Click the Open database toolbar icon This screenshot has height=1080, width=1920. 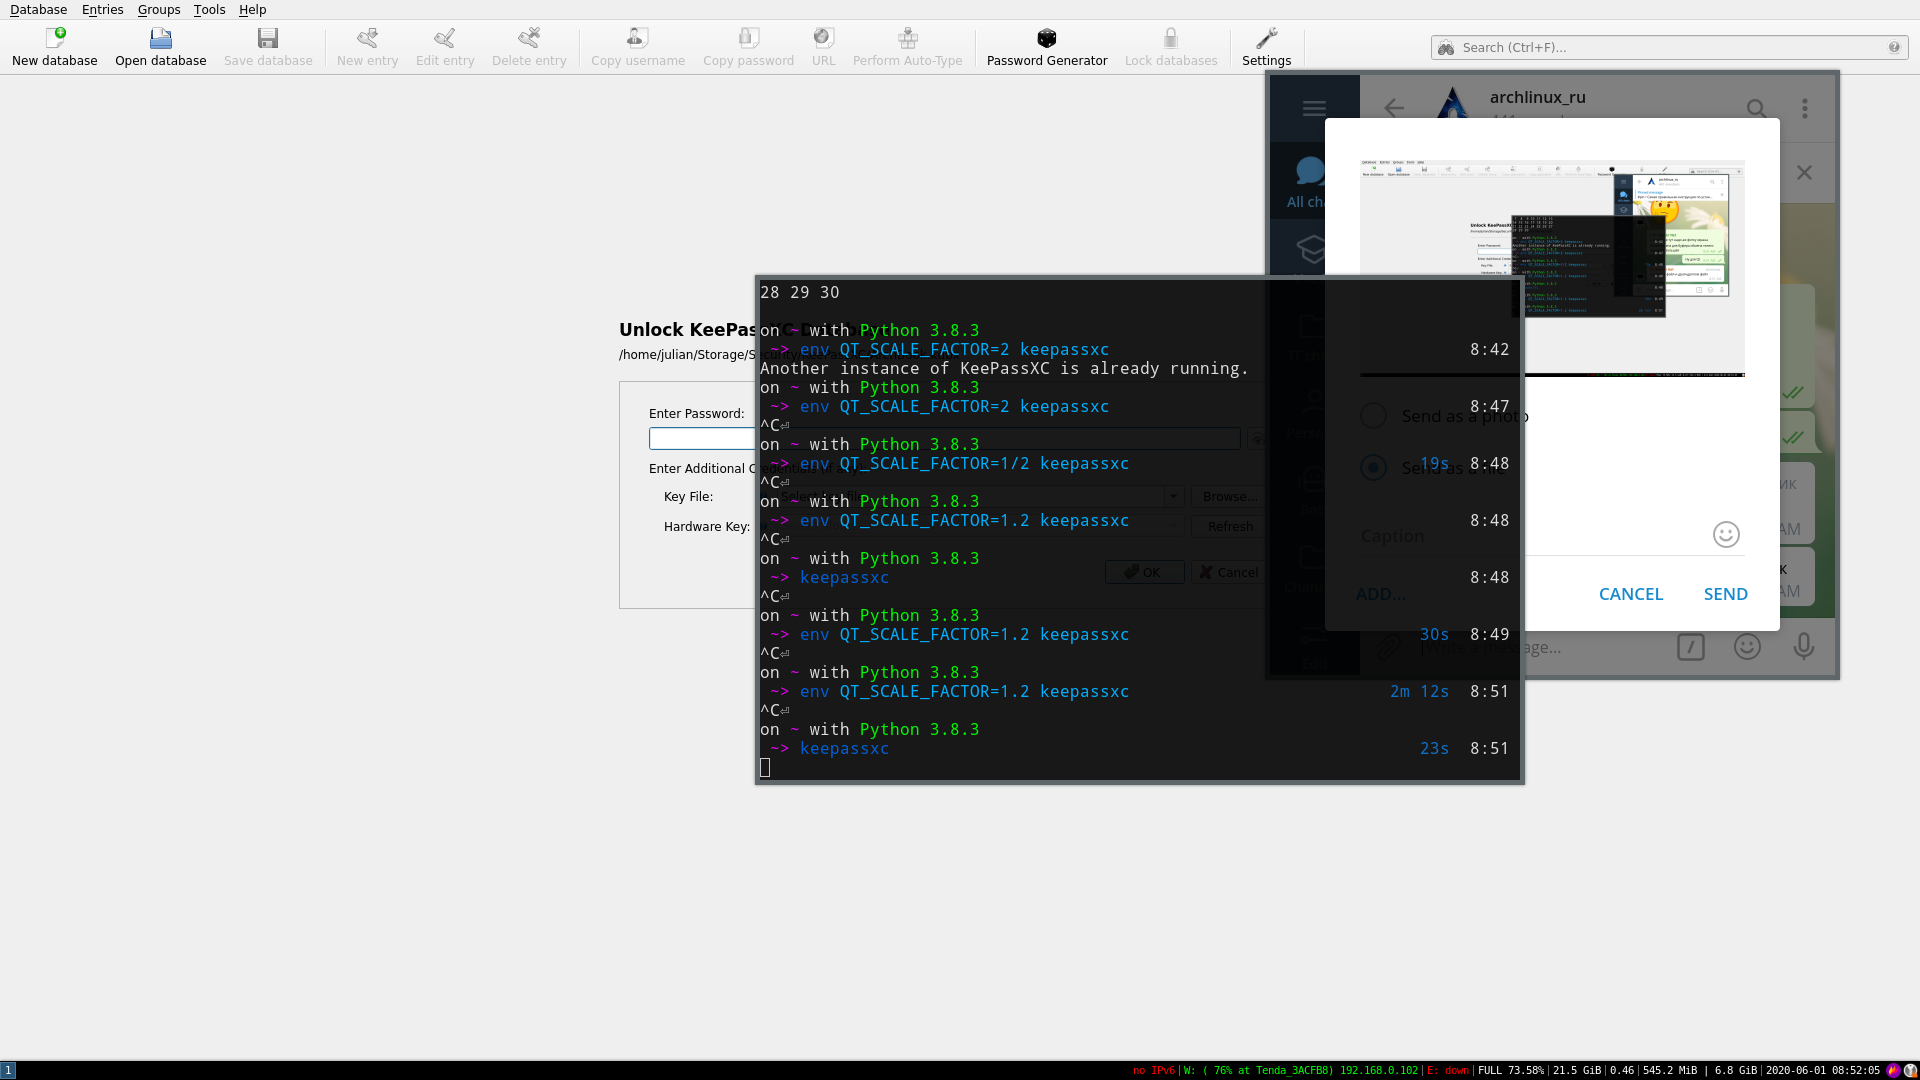coord(160,38)
